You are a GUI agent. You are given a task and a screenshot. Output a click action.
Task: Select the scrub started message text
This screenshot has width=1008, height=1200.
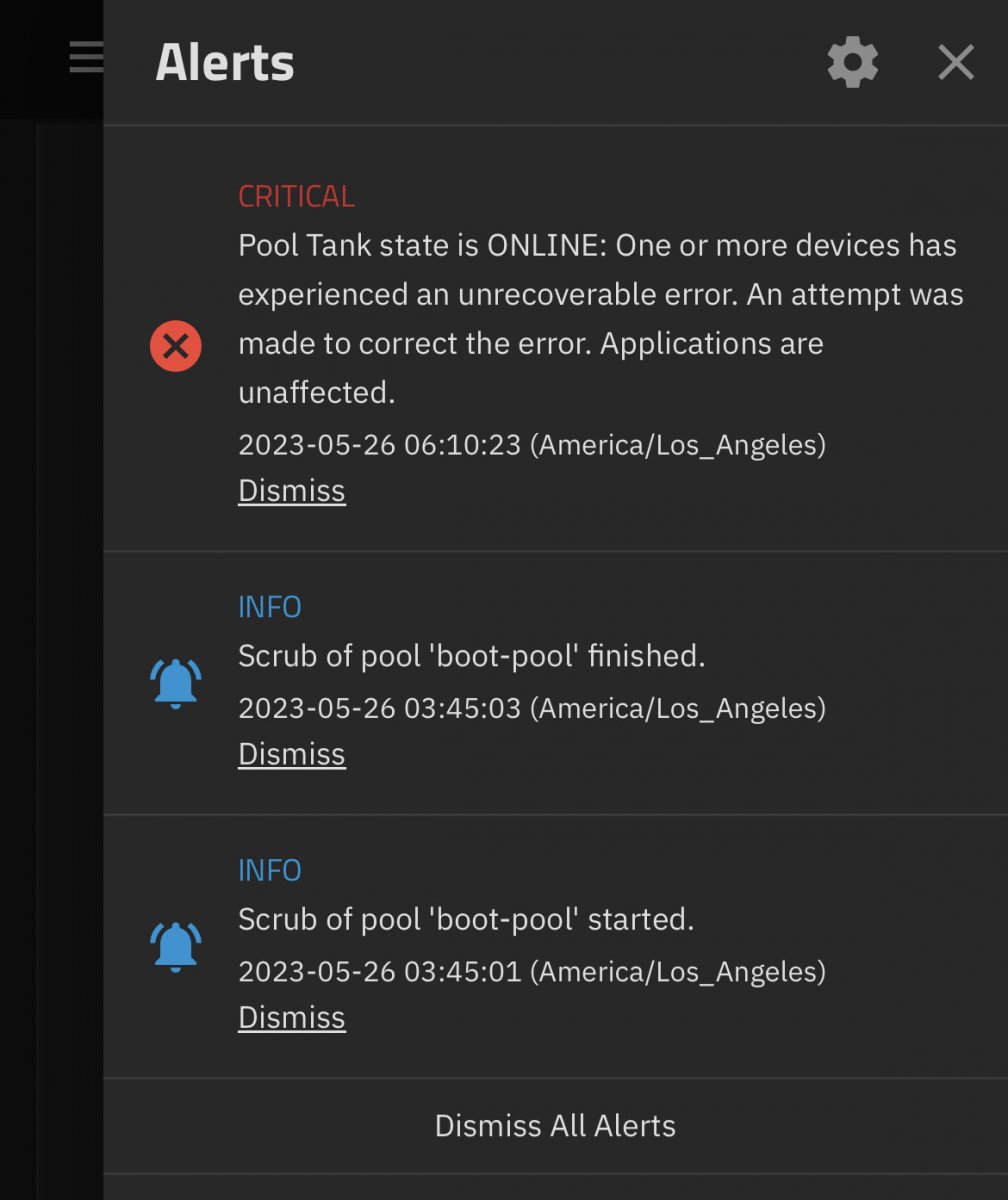[465, 919]
